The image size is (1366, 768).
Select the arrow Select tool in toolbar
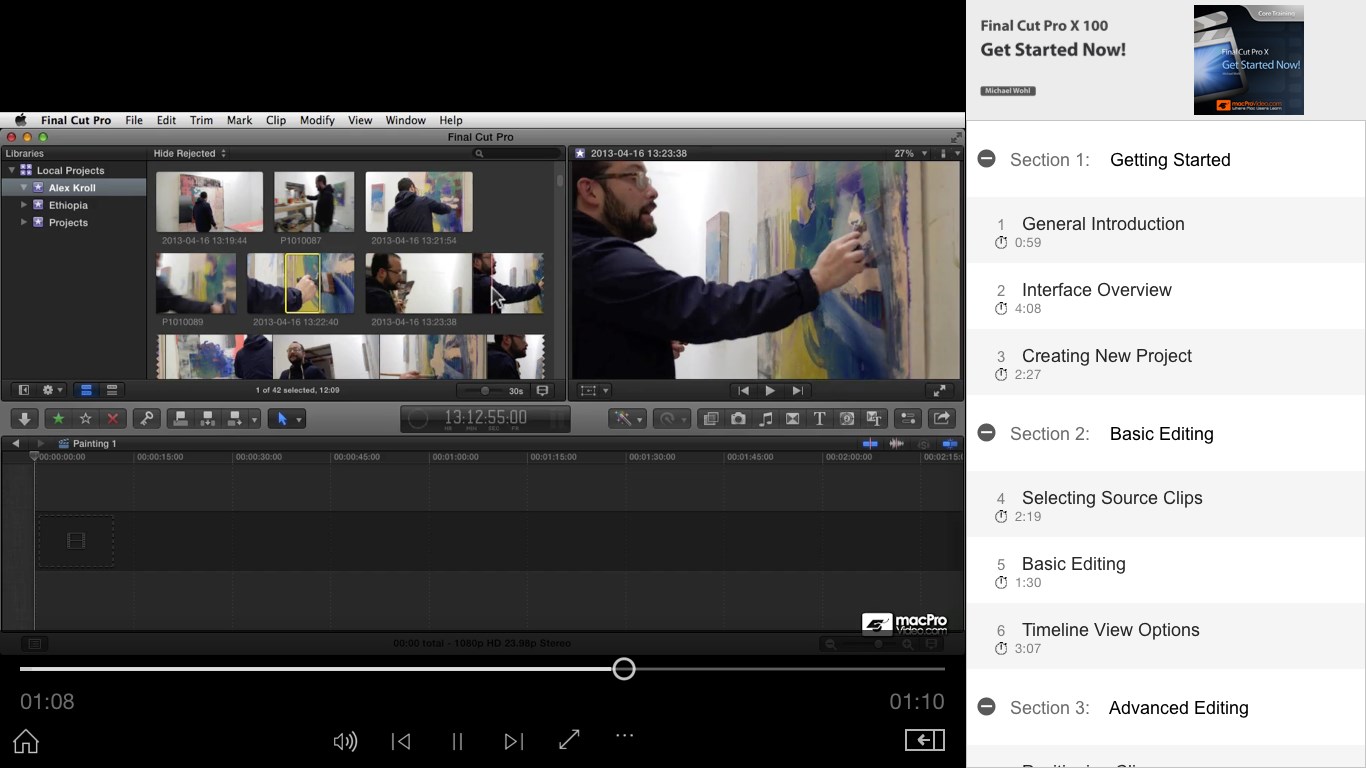pos(281,419)
